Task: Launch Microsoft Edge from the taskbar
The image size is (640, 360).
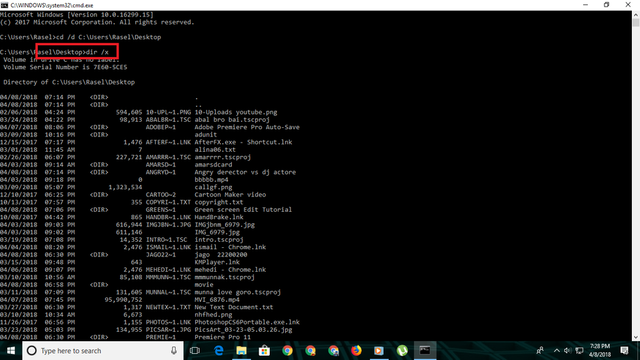Action: (219, 351)
